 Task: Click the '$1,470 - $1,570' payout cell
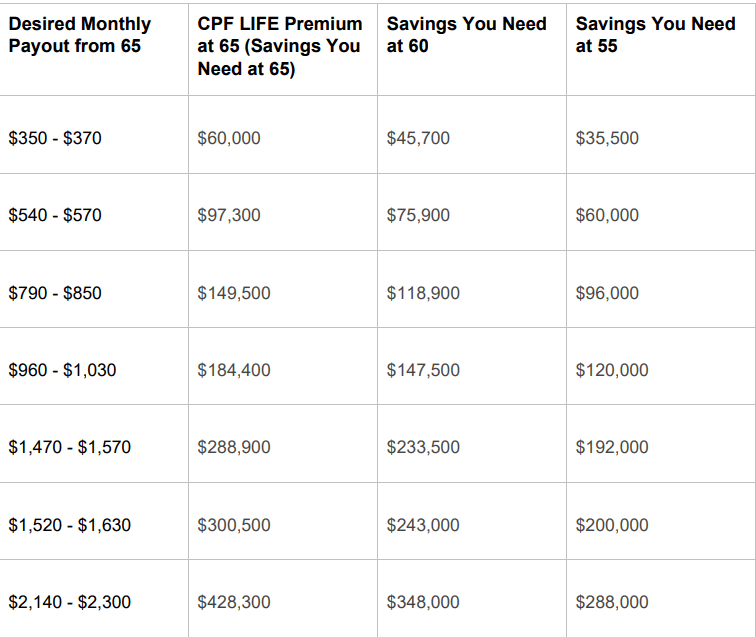pyautogui.click(x=69, y=447)
